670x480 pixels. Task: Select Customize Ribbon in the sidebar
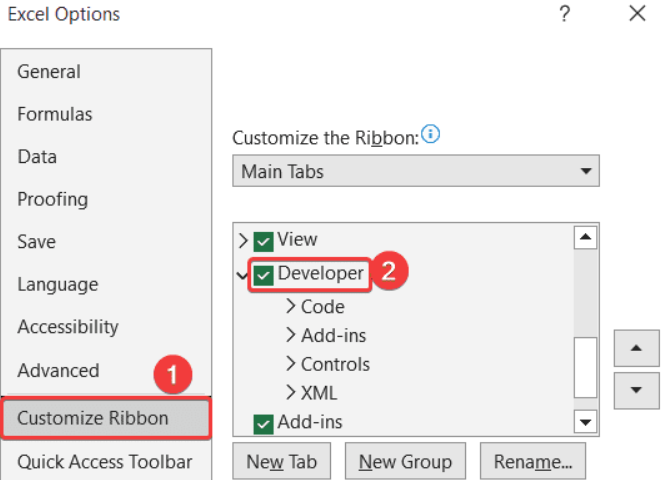click(106, 418)
